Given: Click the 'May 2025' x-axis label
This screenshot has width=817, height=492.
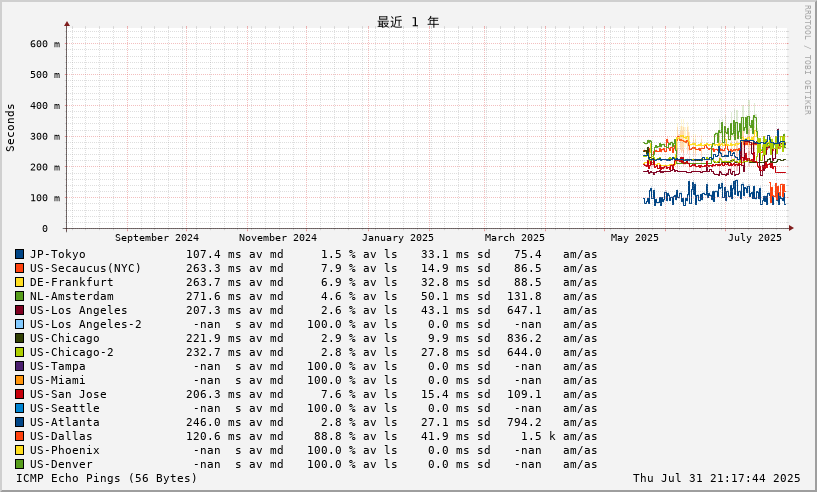Looking at the screenshot, I should [x=635, y=238].
